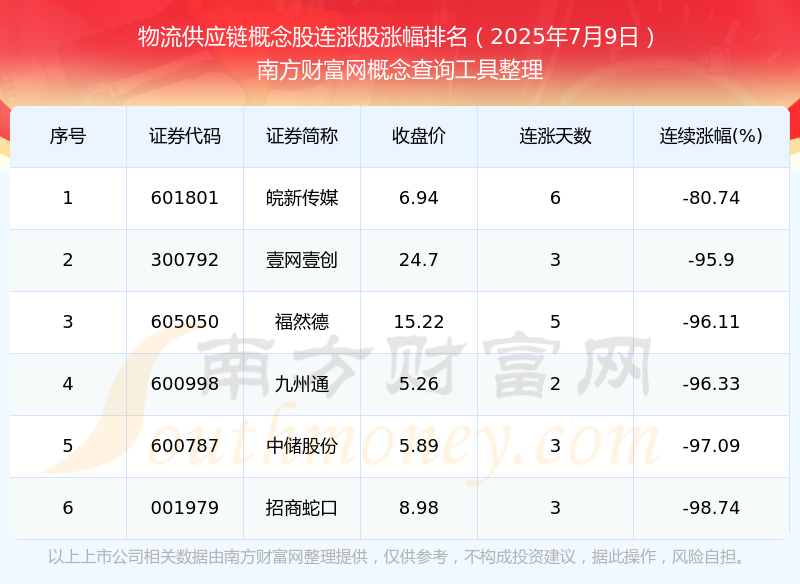The height and width of the screenshot is (584, 800).
Task: Click the value -95.9
Action: tap(711, 260)
